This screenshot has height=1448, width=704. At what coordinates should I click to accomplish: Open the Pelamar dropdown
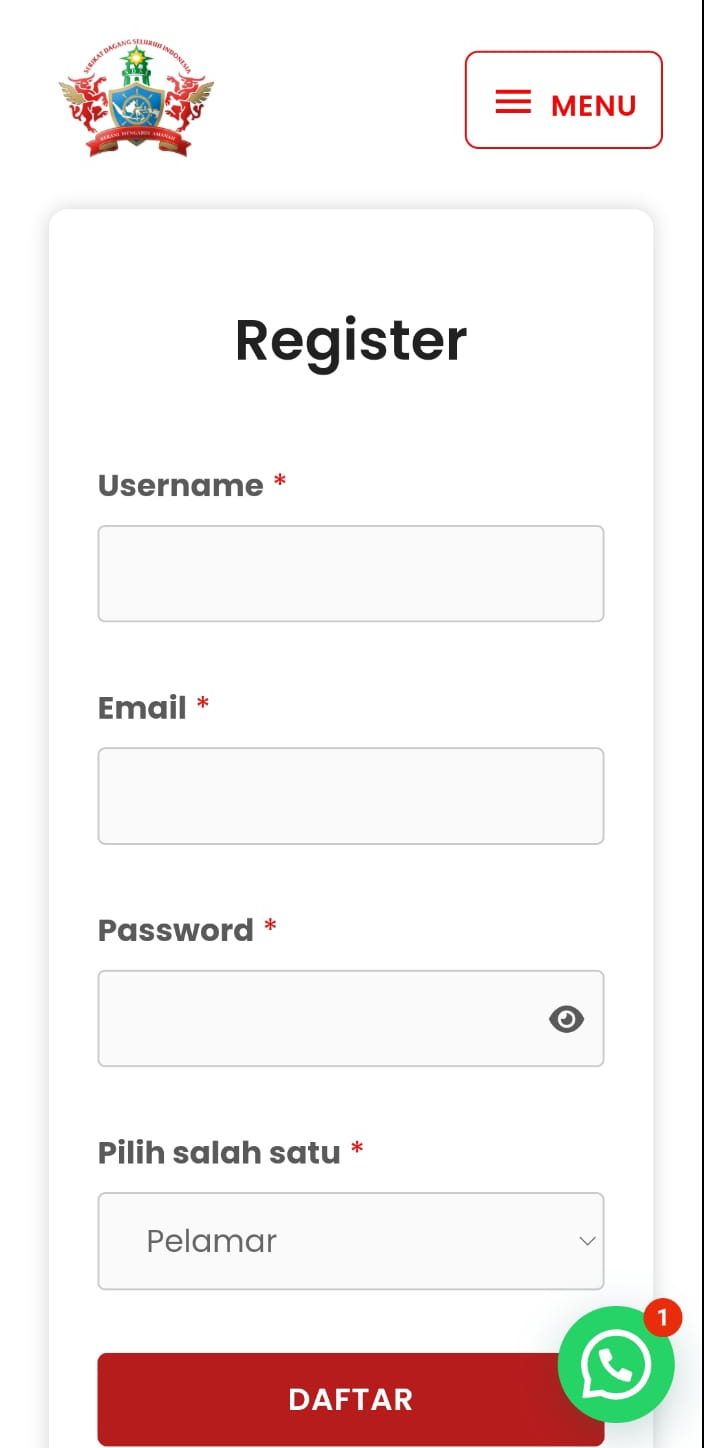click(x=351, y=1241)
